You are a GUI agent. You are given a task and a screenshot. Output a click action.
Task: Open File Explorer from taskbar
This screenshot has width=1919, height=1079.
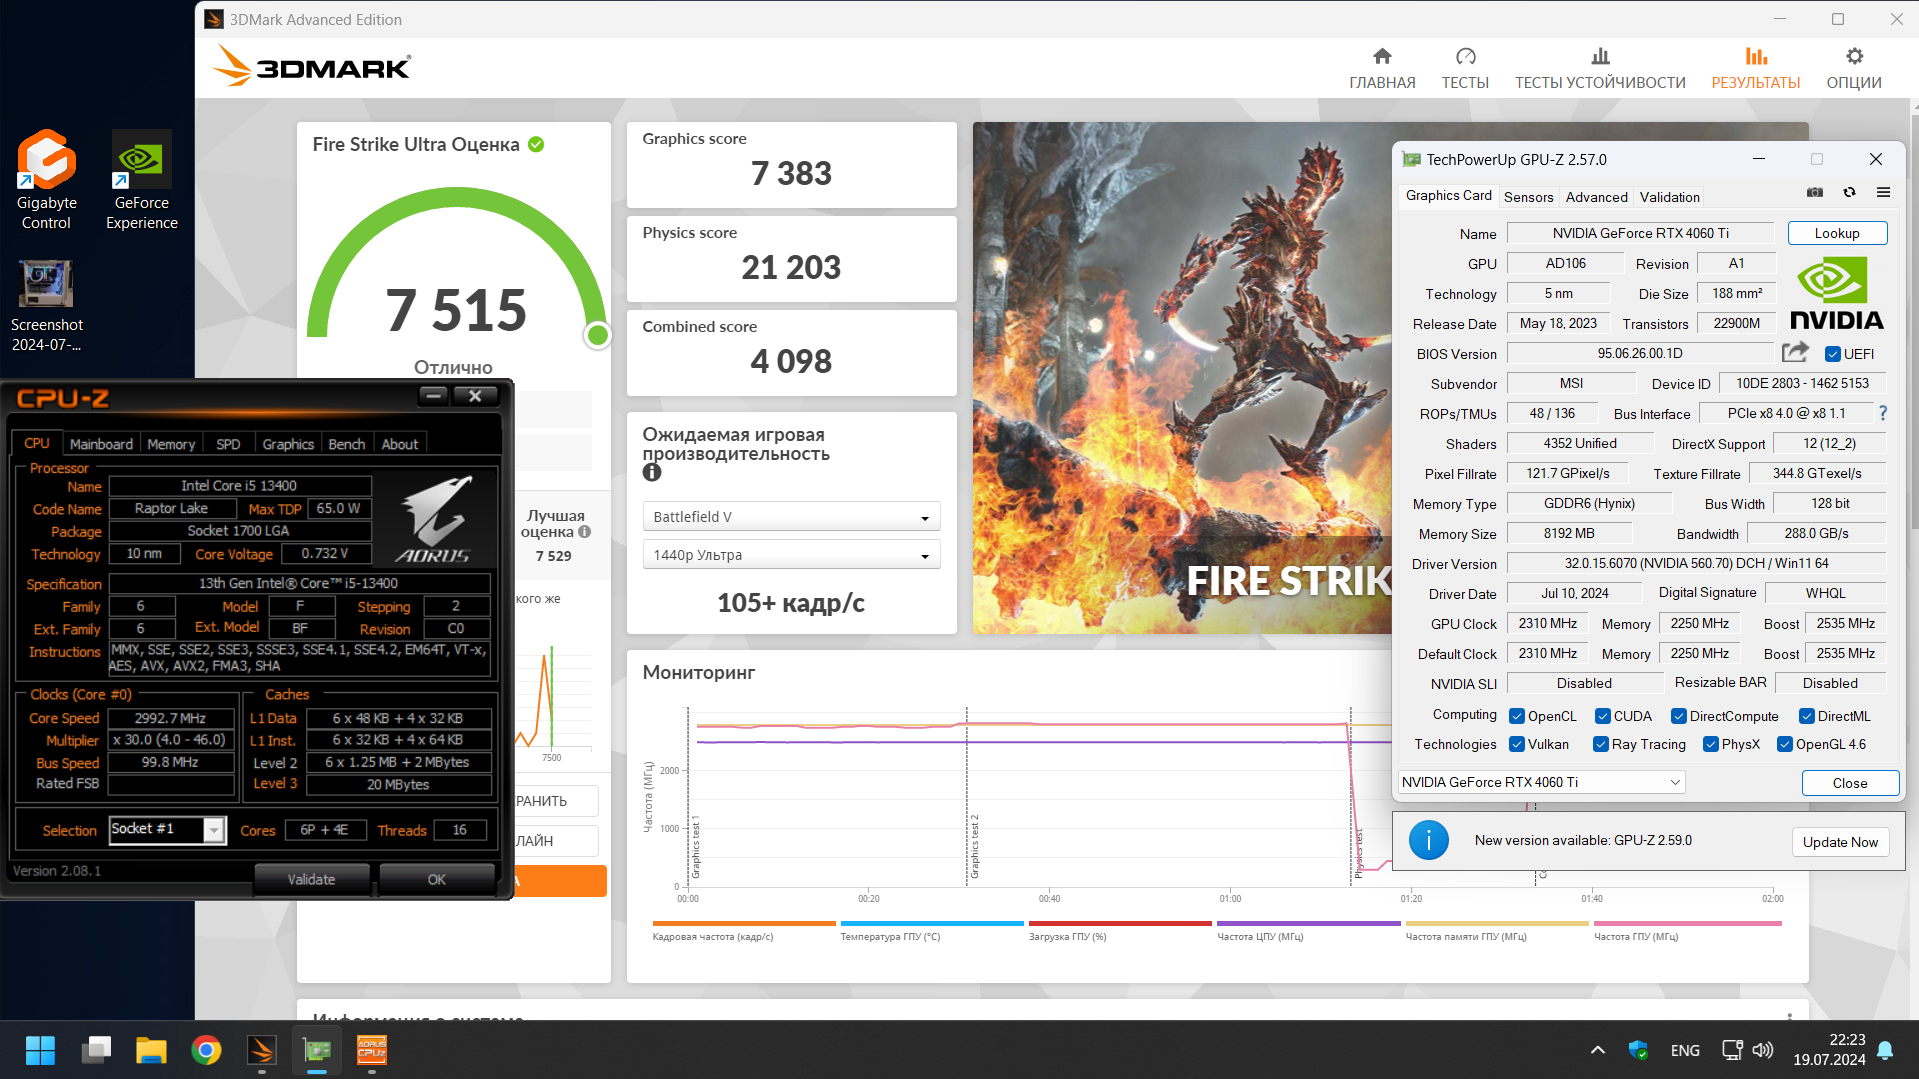(151, 1050)
